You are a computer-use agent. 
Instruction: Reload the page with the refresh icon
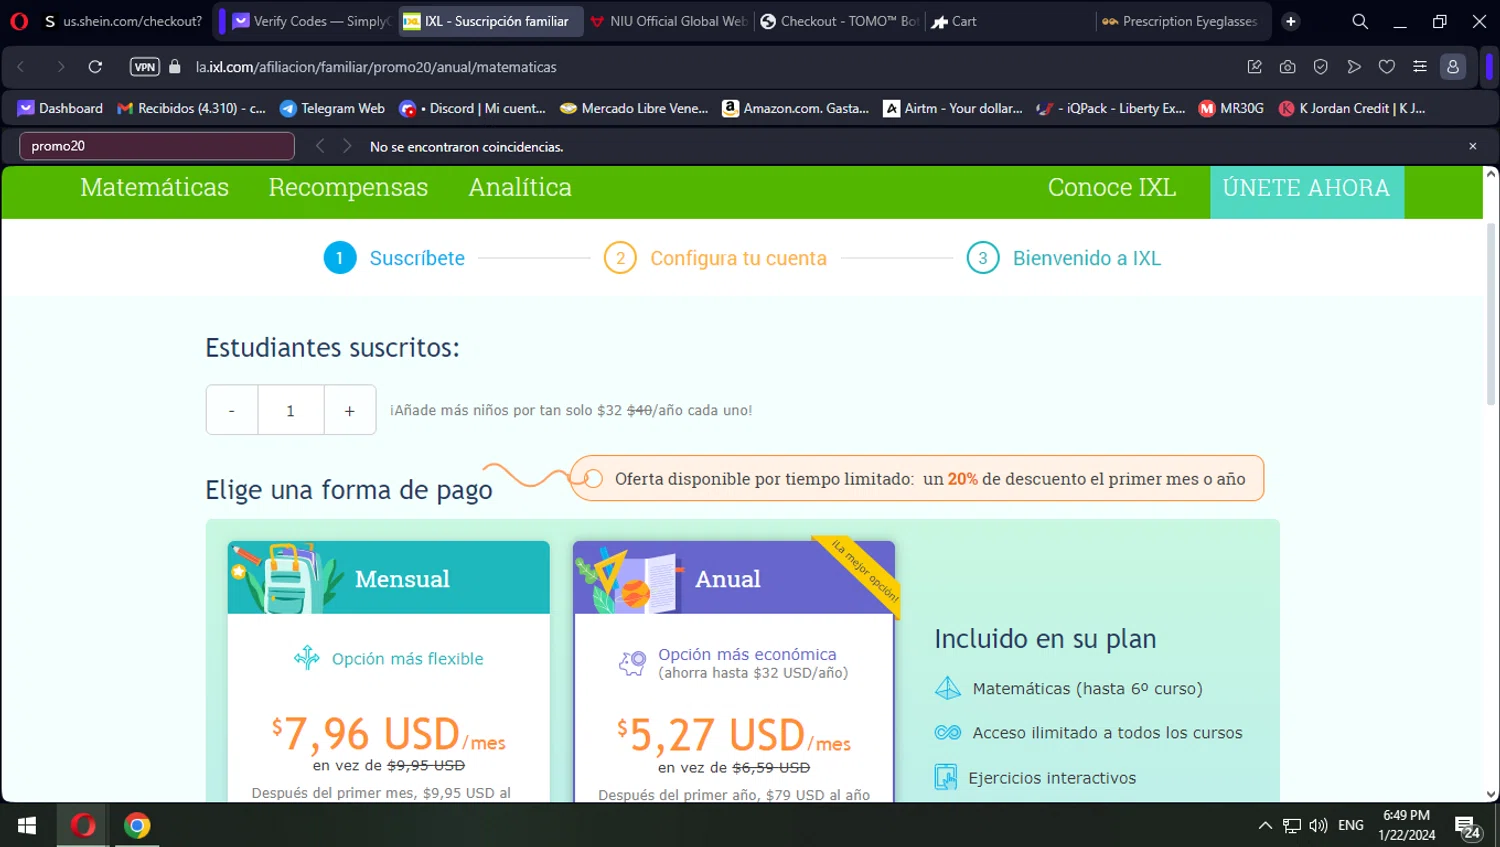pos(95,67)
